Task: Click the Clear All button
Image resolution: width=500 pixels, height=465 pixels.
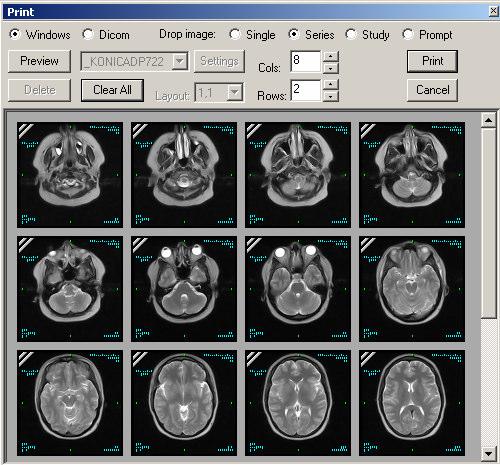Action: 112,90
